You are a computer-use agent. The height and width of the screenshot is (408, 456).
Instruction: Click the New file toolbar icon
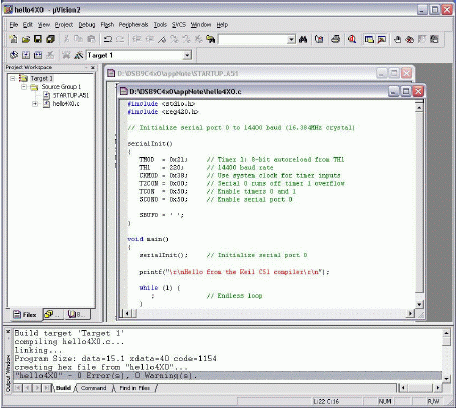(x=13, y=39)
